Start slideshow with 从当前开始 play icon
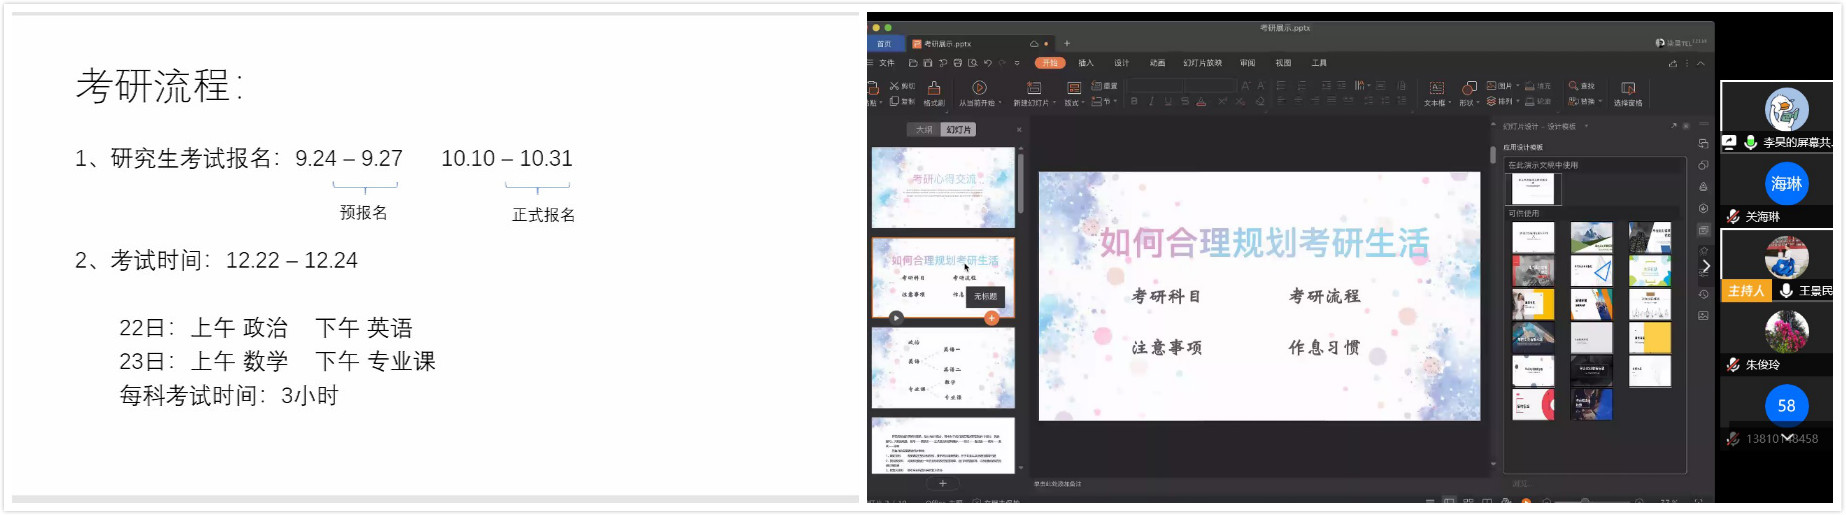1846x515 pixels. pos(979,89)
